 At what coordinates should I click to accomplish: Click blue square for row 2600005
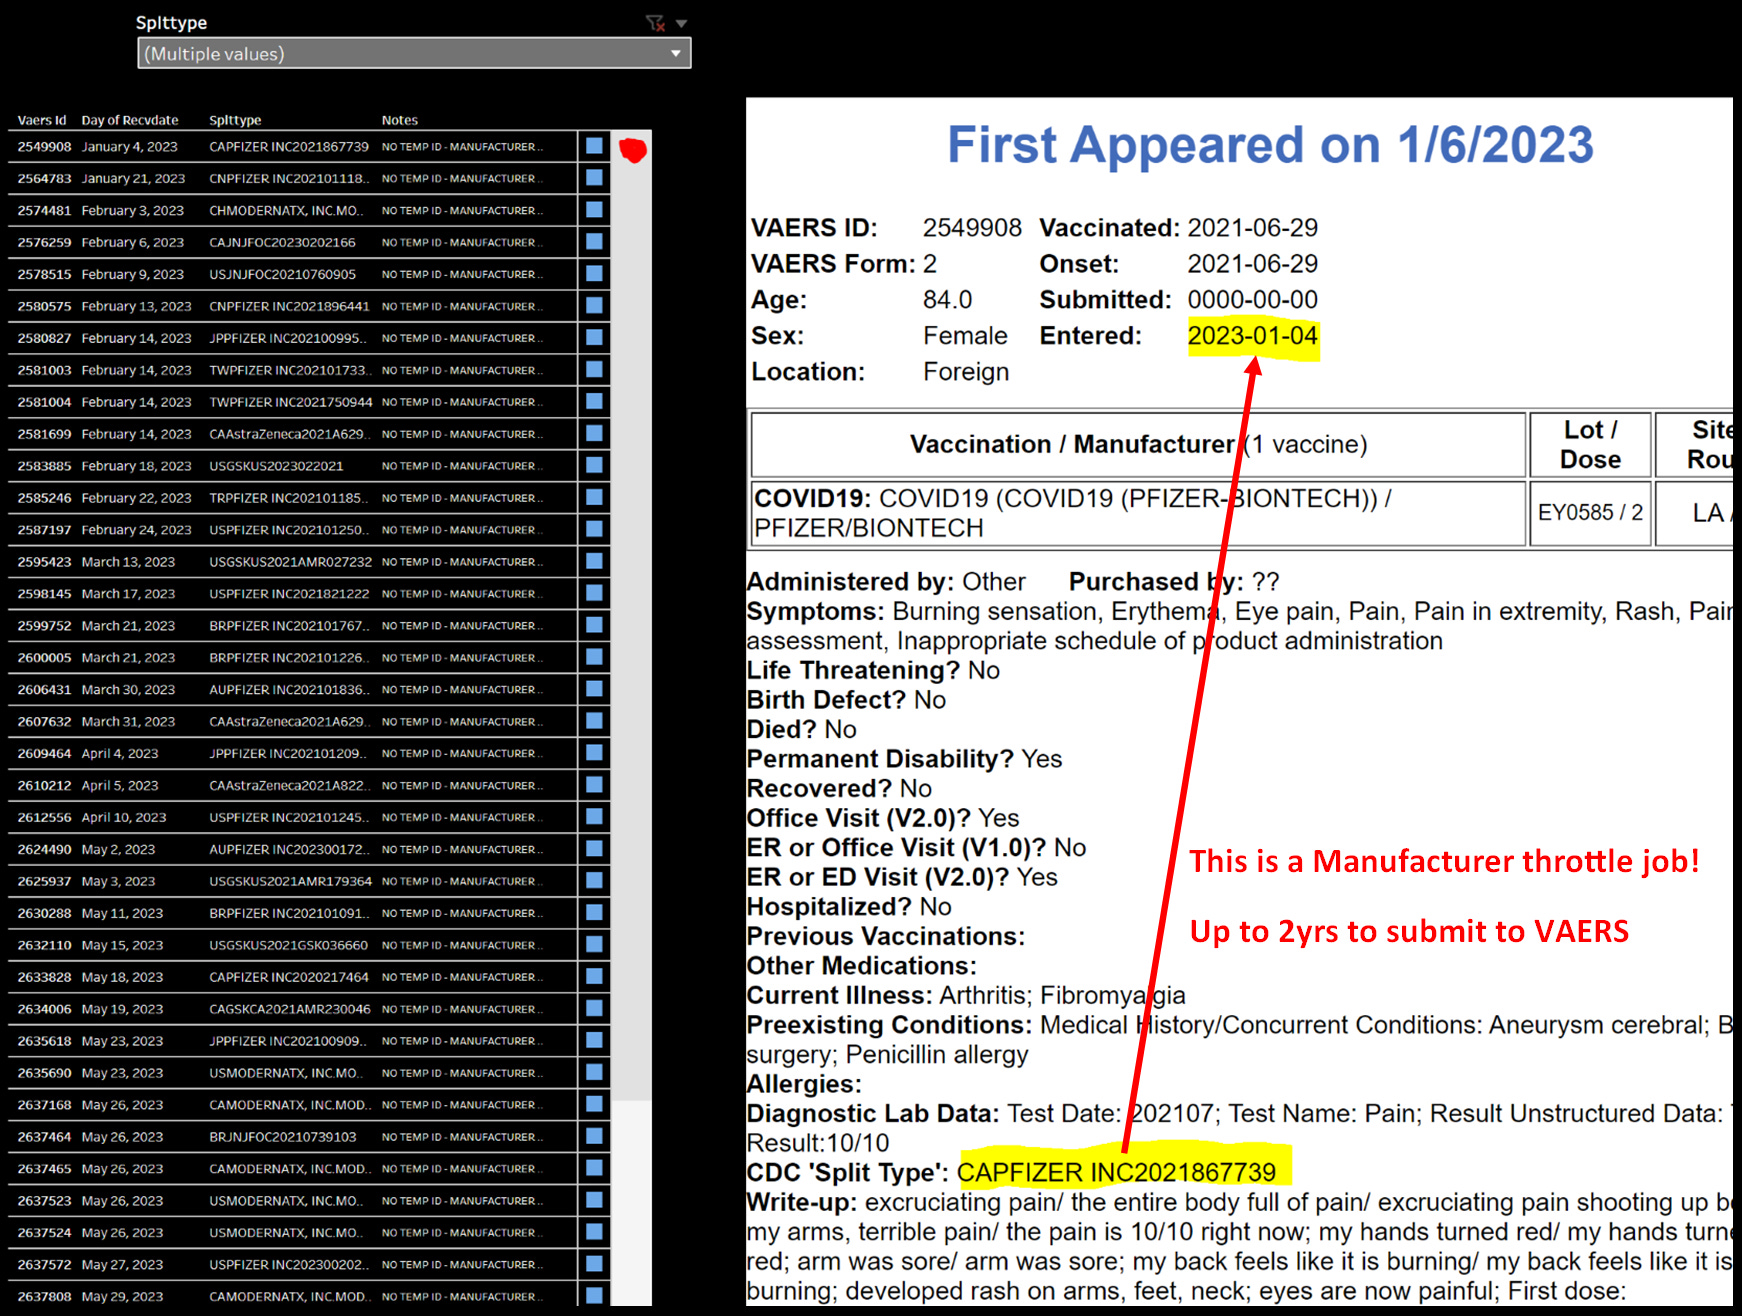(595, 658)
